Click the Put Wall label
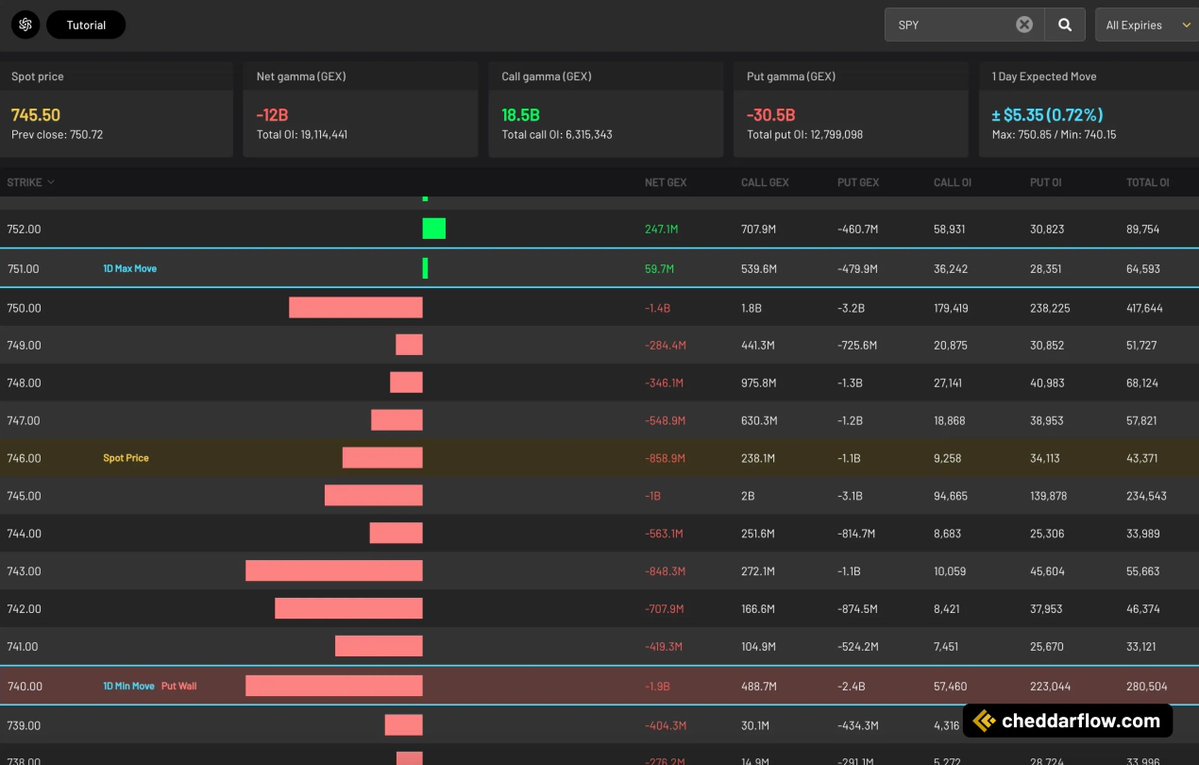The width and height of the screenshot is (1199, 765). [x=179, y=686]
